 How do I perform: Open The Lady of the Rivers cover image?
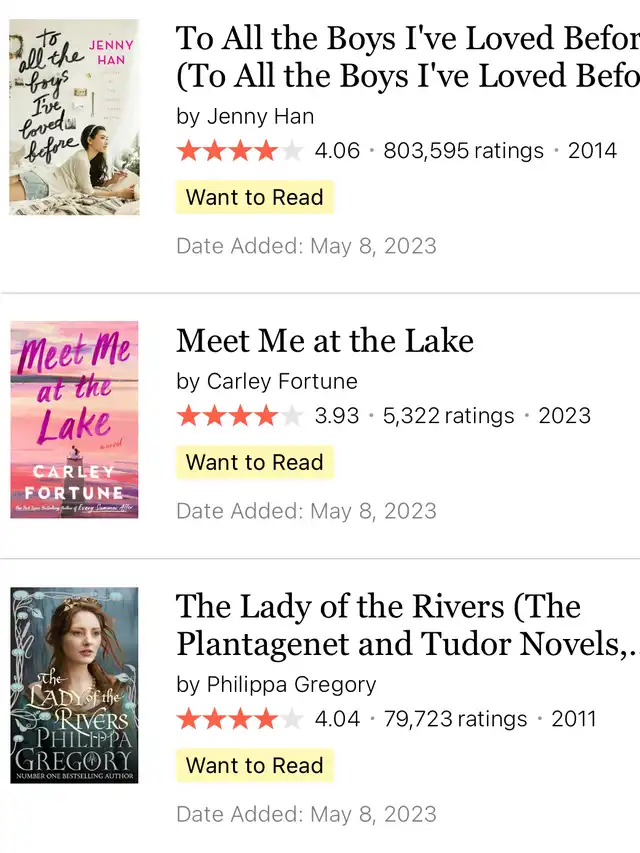coord(74,685)
